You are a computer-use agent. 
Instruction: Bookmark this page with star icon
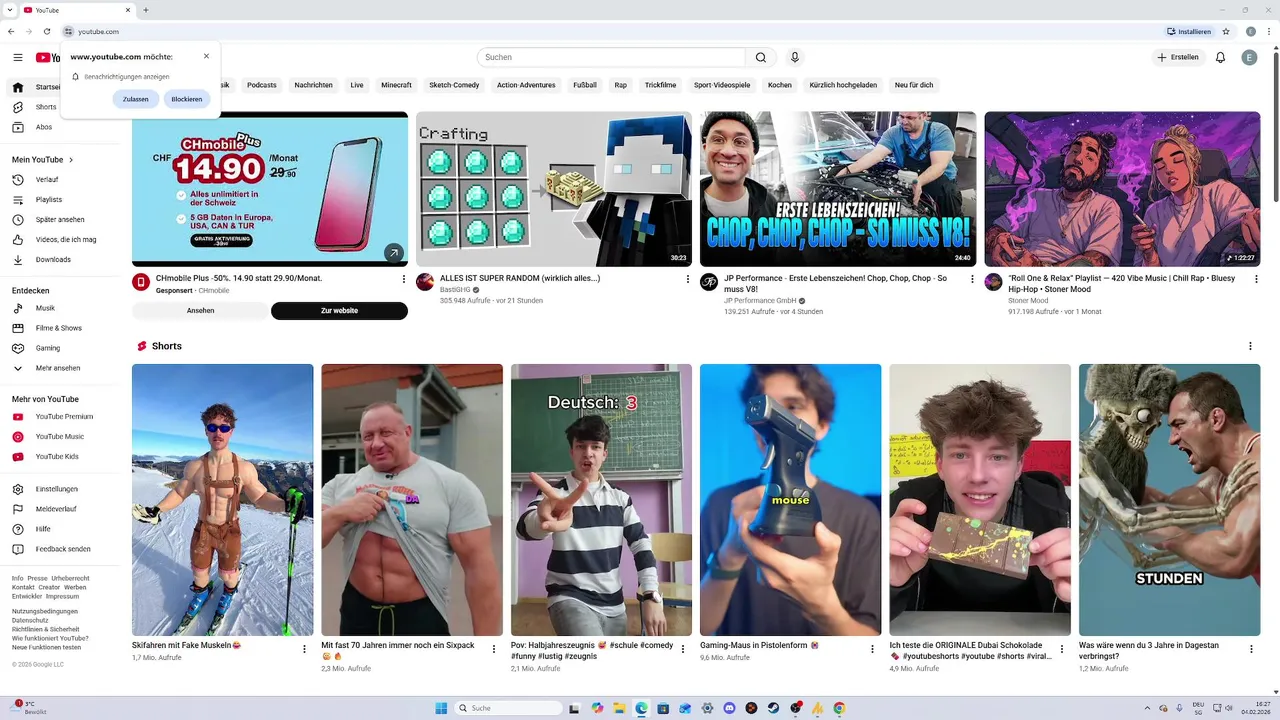click(1226, 32)
